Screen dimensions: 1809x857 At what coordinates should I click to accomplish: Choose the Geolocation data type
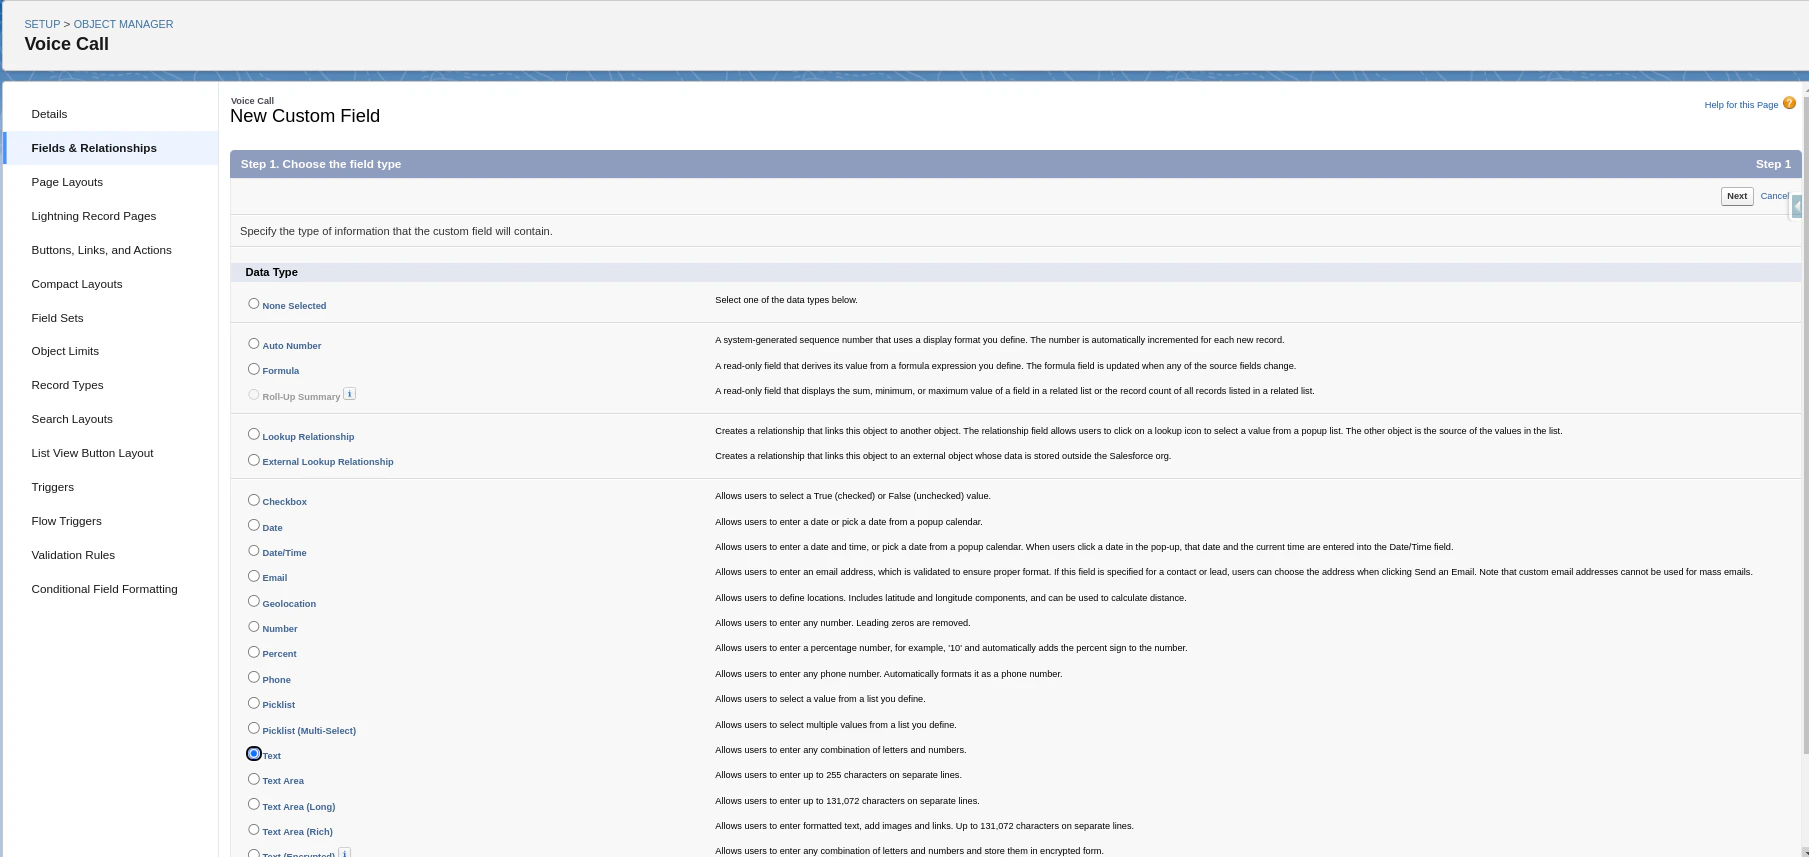(x=254, y=602)
